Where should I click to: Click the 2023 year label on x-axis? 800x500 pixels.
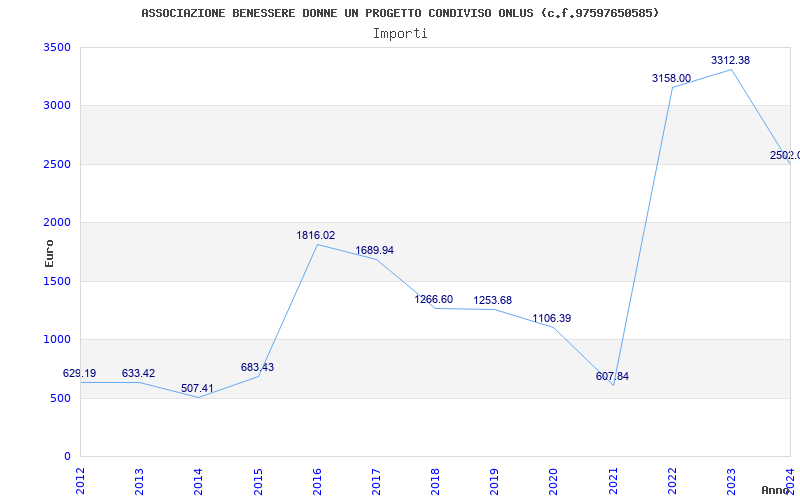click(x=731, y=478)
